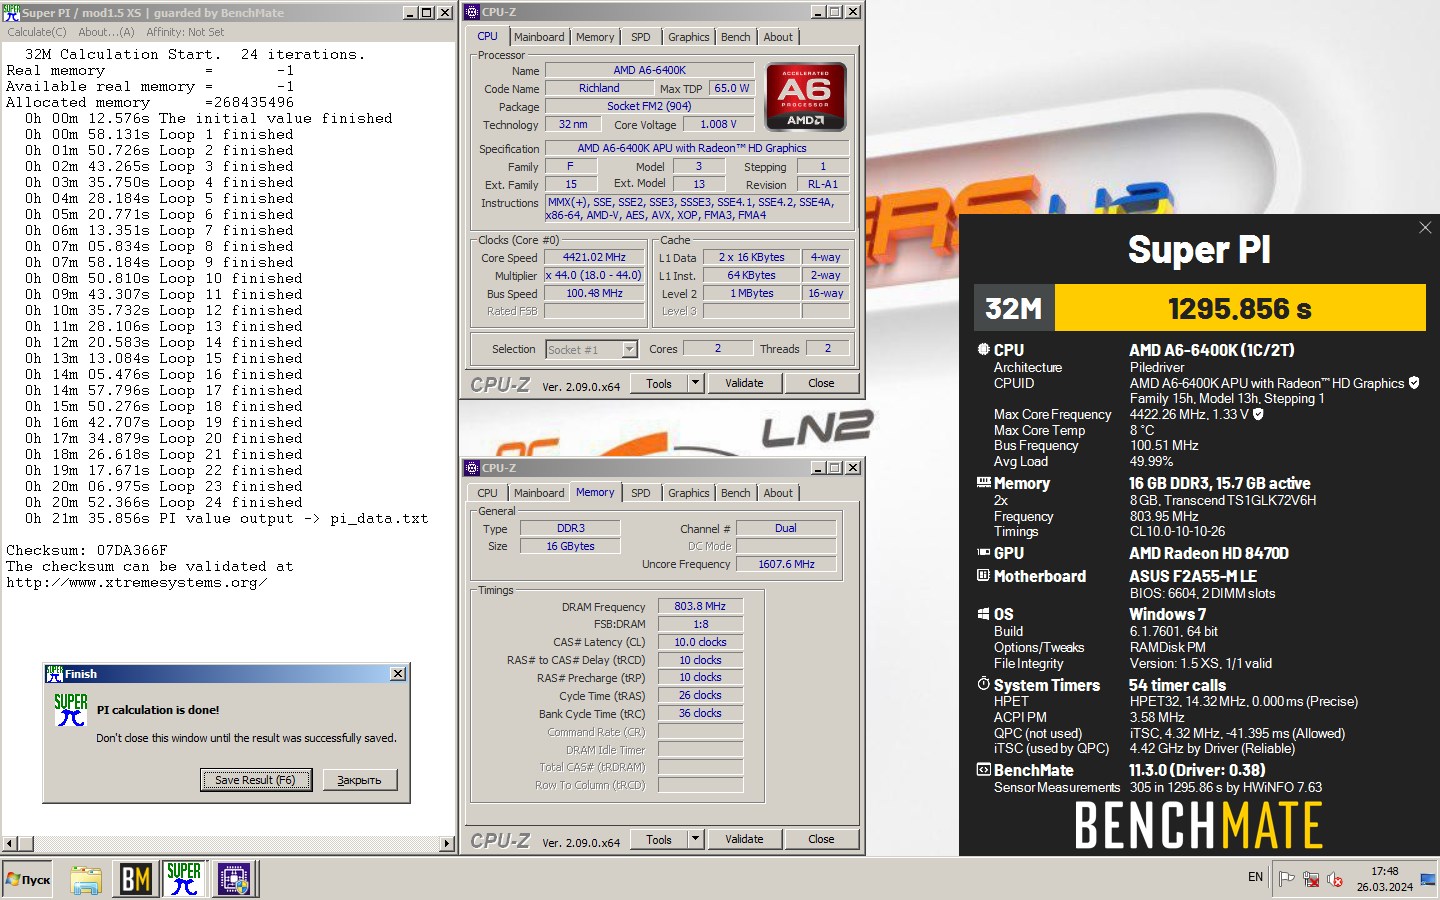The image size is (1440, 900).
Task: Open Mainboard tab in lower CPU-Z
Action: click(539, 493)
